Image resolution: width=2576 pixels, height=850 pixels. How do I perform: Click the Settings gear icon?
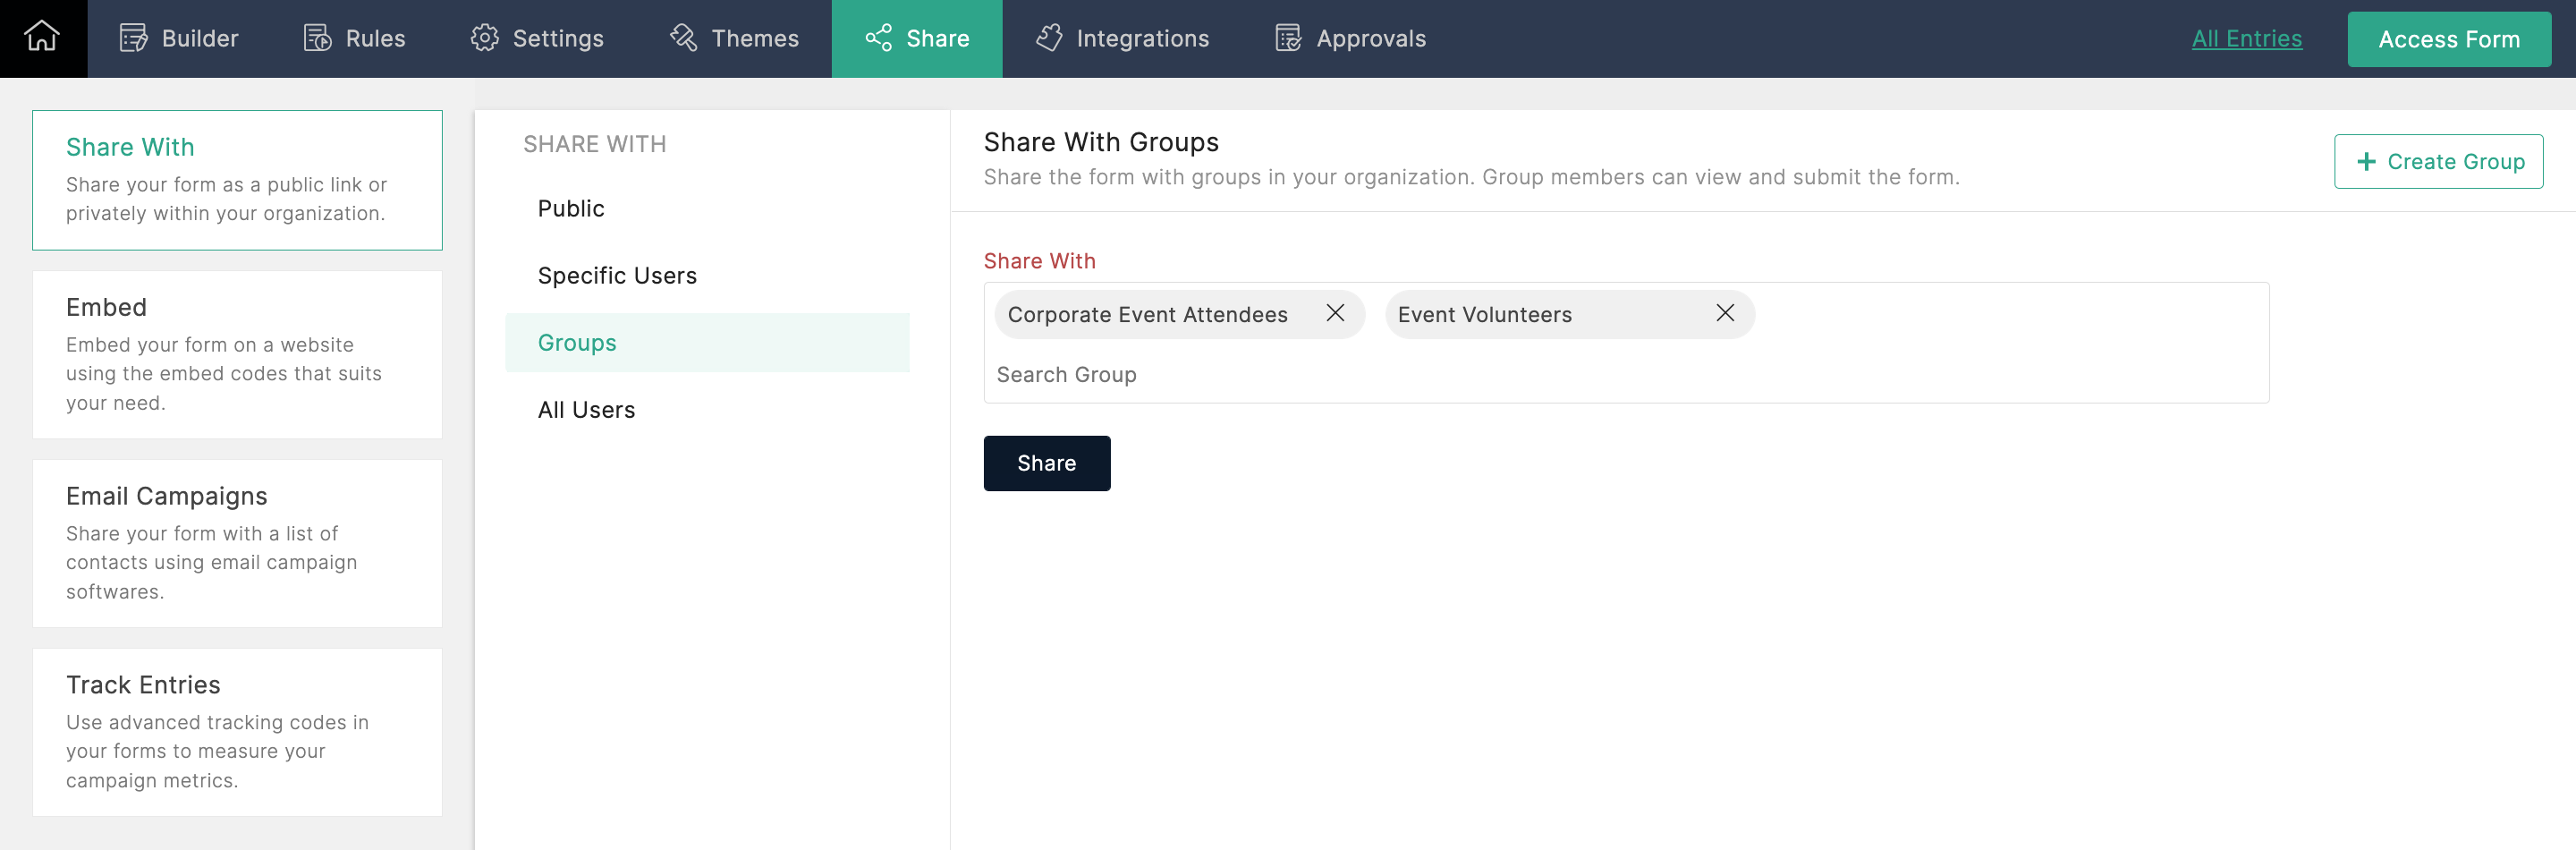pos(485,38)
